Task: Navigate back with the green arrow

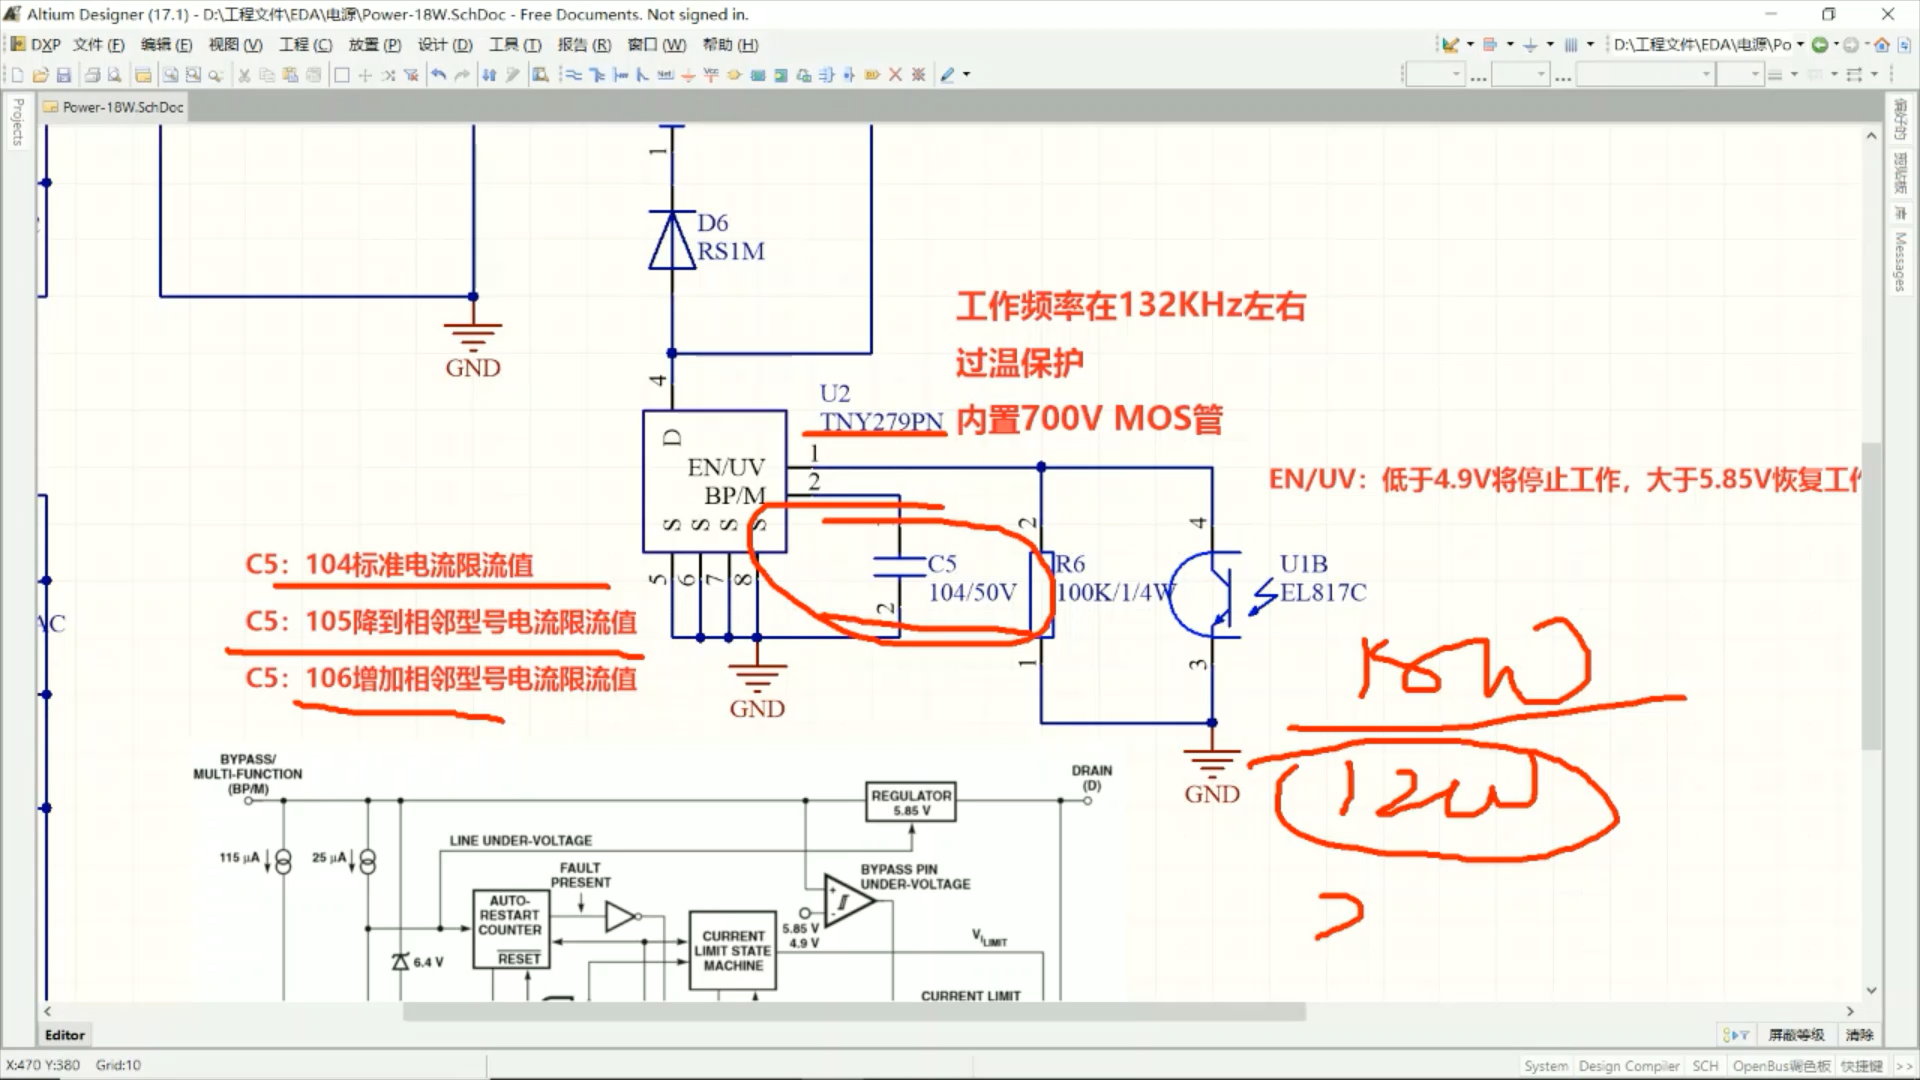Action: (x=1819, y=44)
